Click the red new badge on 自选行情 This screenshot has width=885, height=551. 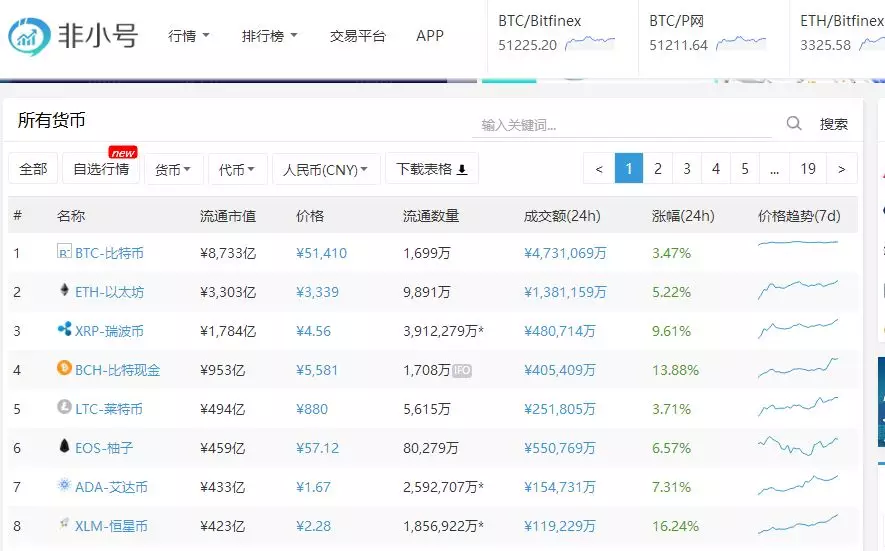tap(123, 152)
